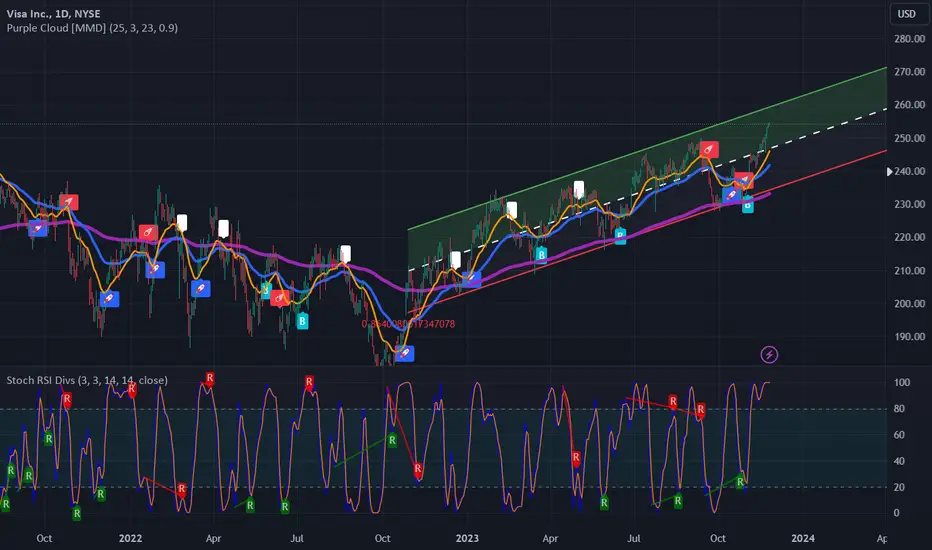Click the 2022 label on the time axis
The width and height of the screenshot is (932, 550).
[x=130, y=538]
